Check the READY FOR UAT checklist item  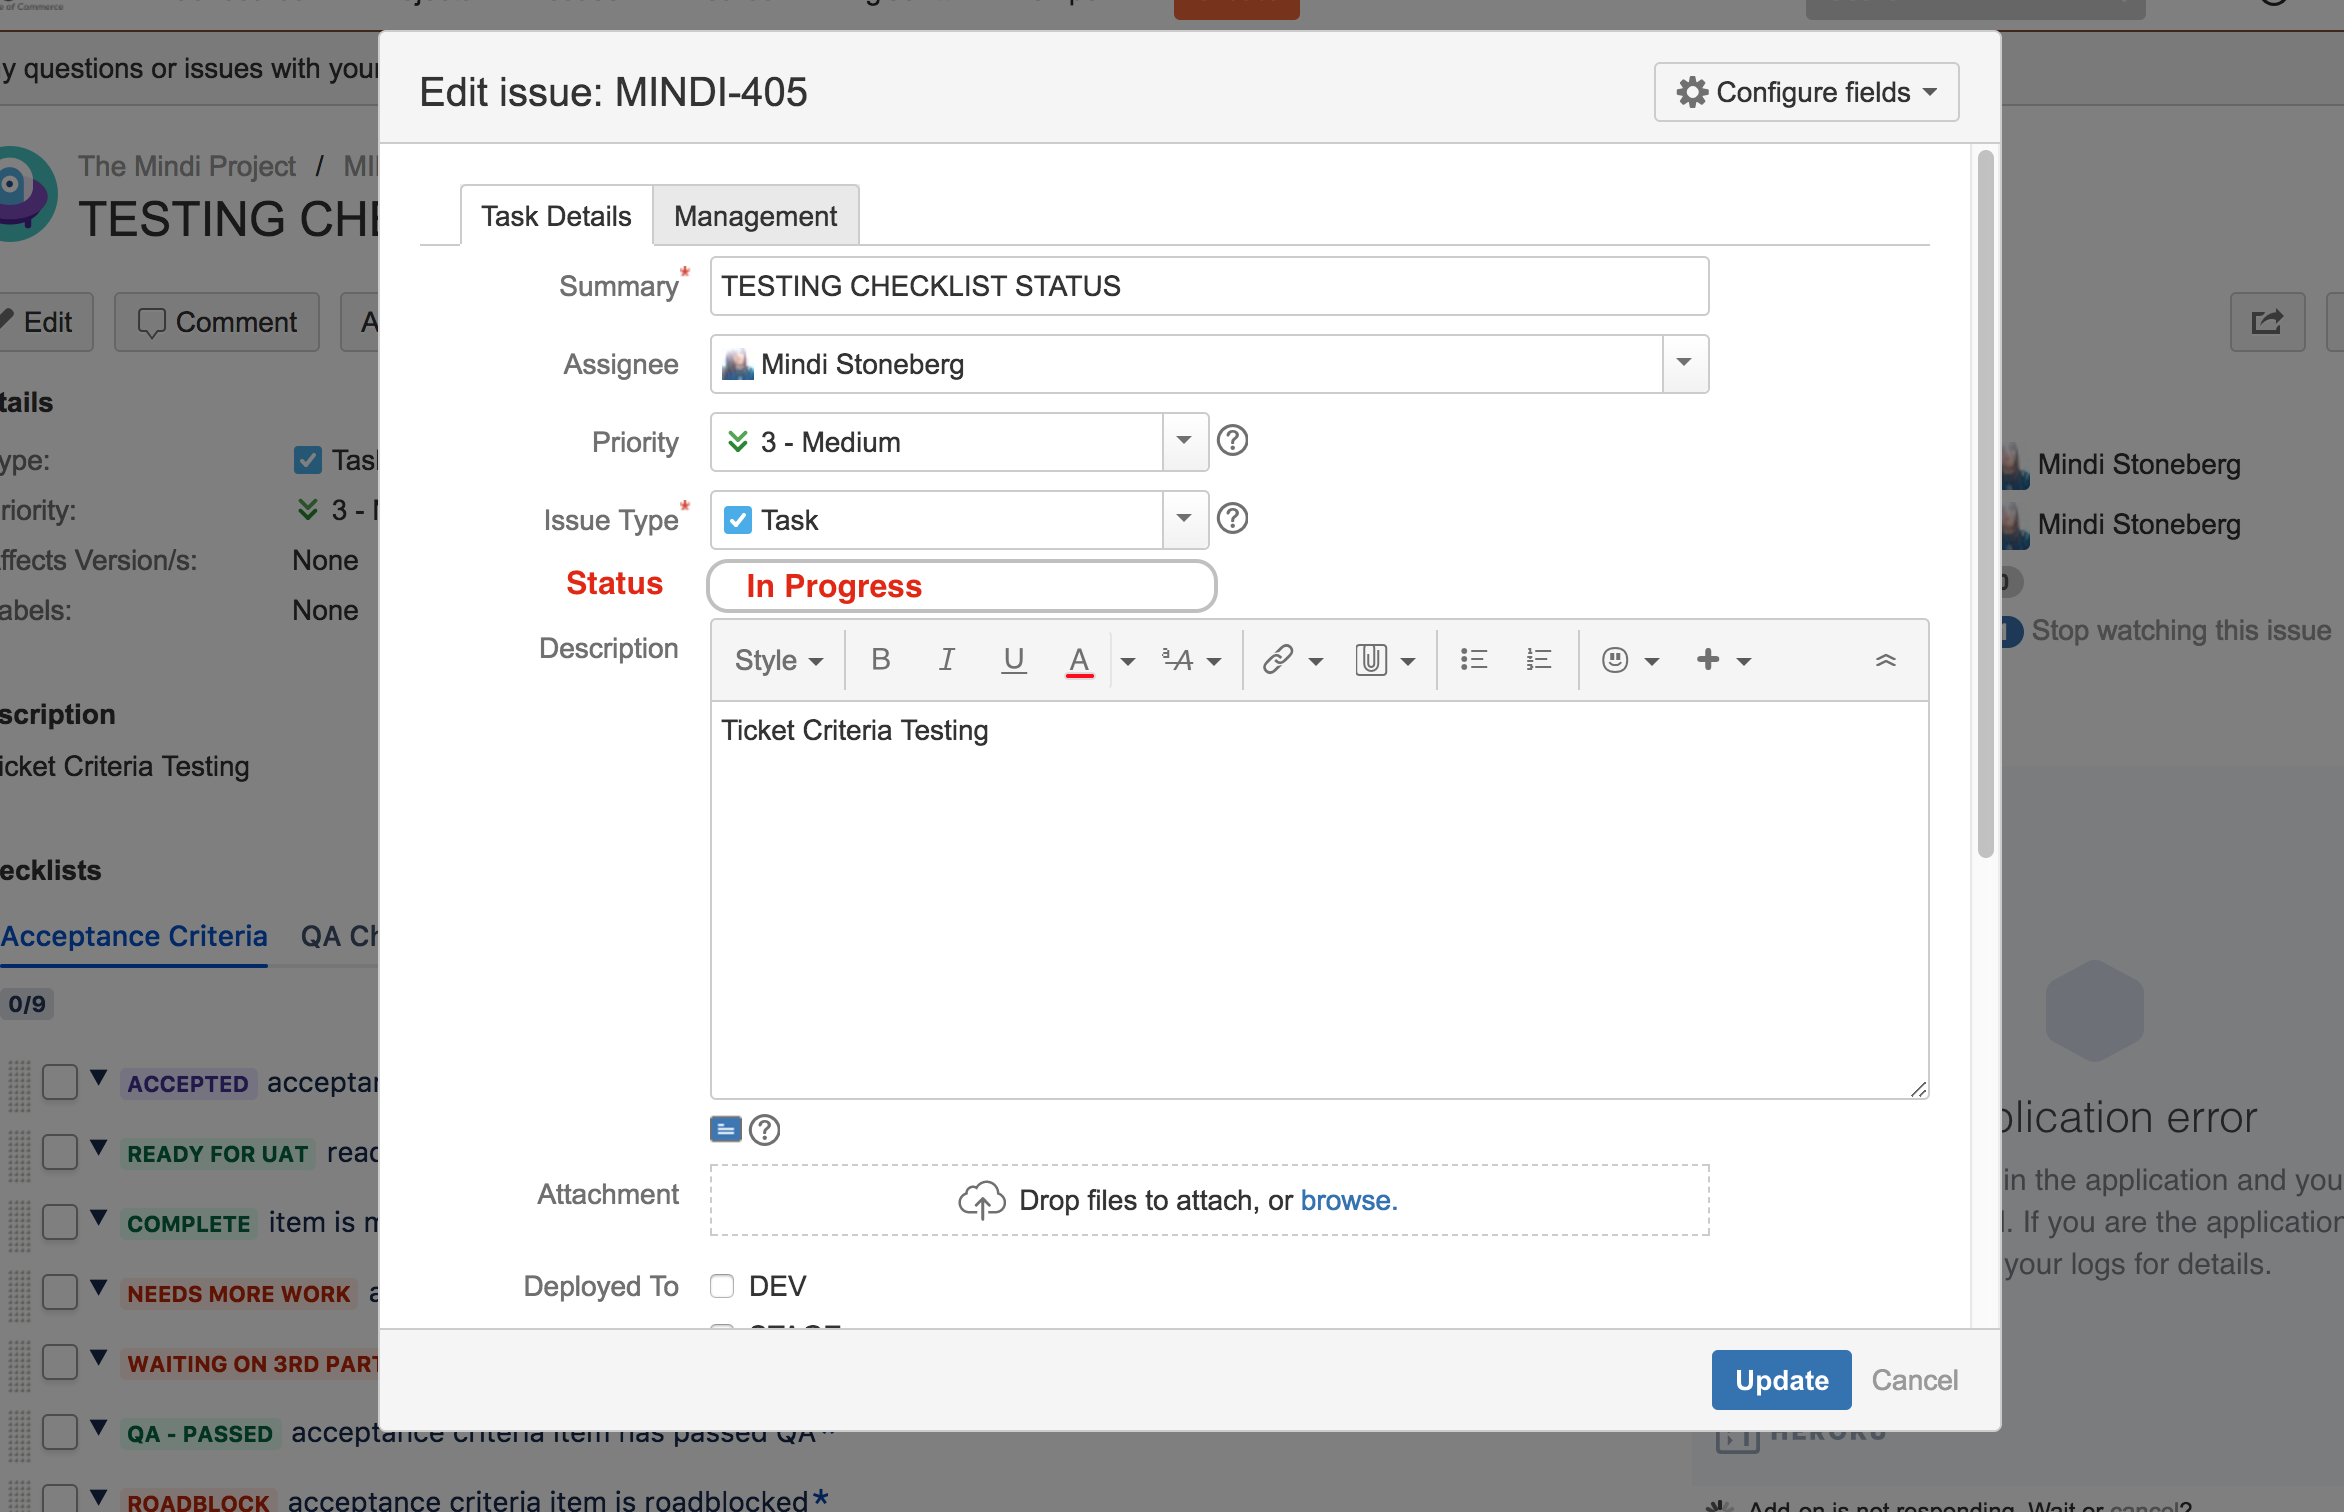click(x=60, y=1152)
